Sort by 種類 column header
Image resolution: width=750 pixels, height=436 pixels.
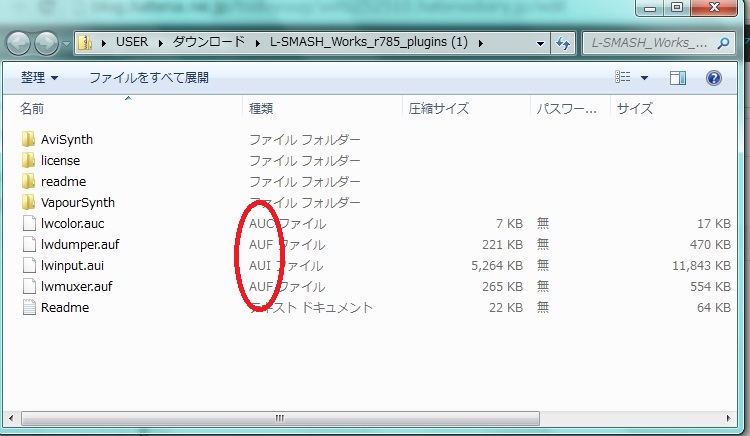pos(261,109)
